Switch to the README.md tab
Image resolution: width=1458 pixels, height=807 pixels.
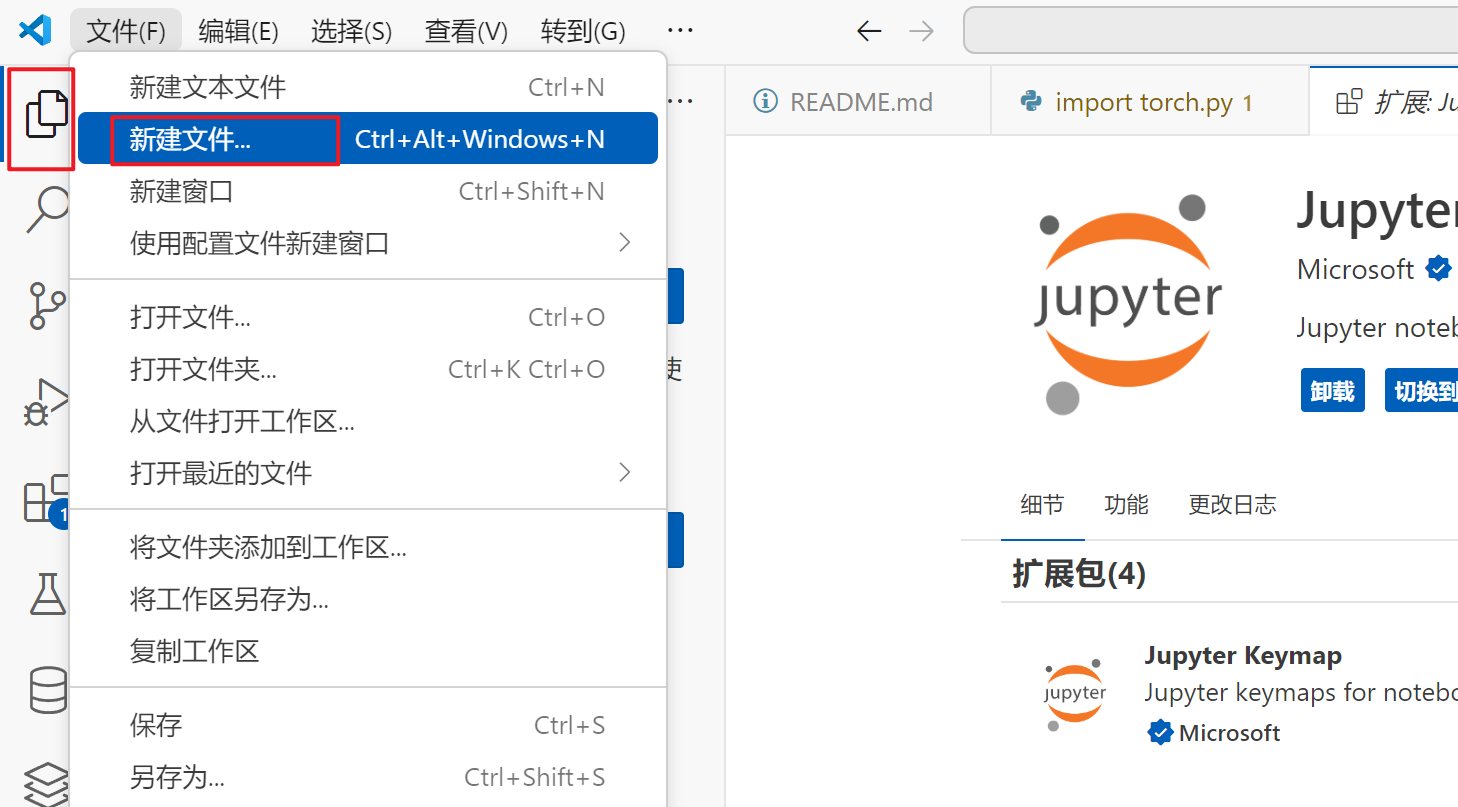click(x=858, y=100)
